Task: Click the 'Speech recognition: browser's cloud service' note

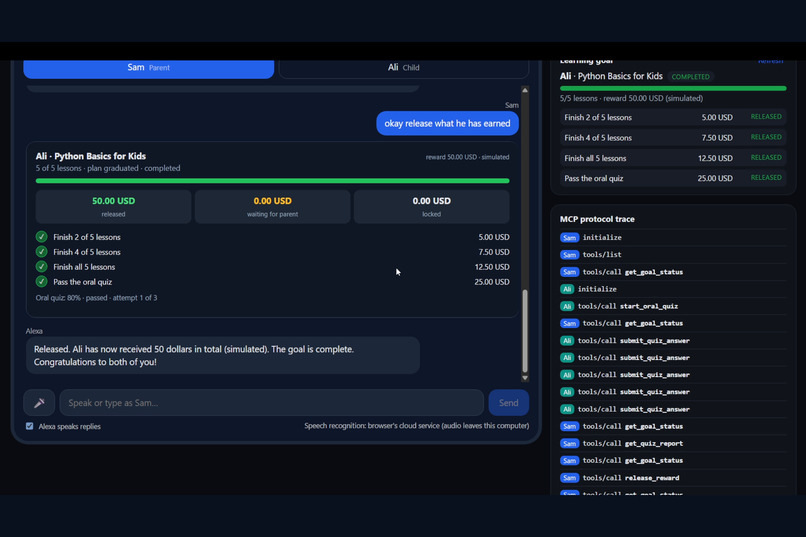Action: [416, 425]
